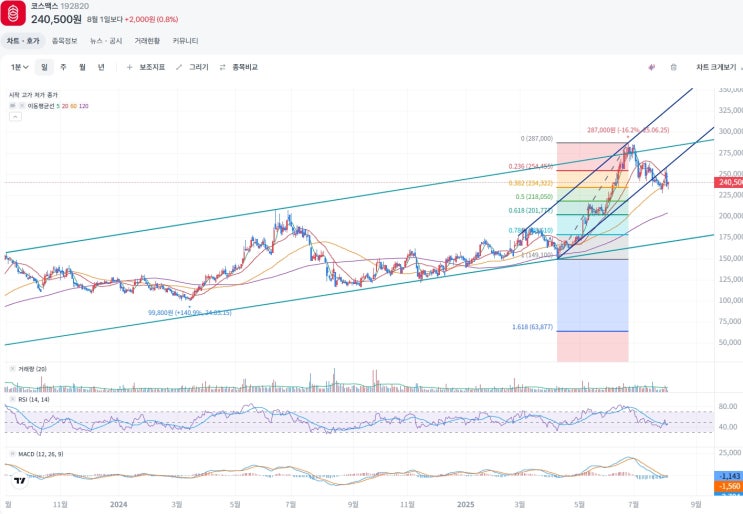The width and height of the screenshot is (743, 514).
Task: Remove the 거래량 (20) volume indicator via X icon
Action: [x=13, y=369]
